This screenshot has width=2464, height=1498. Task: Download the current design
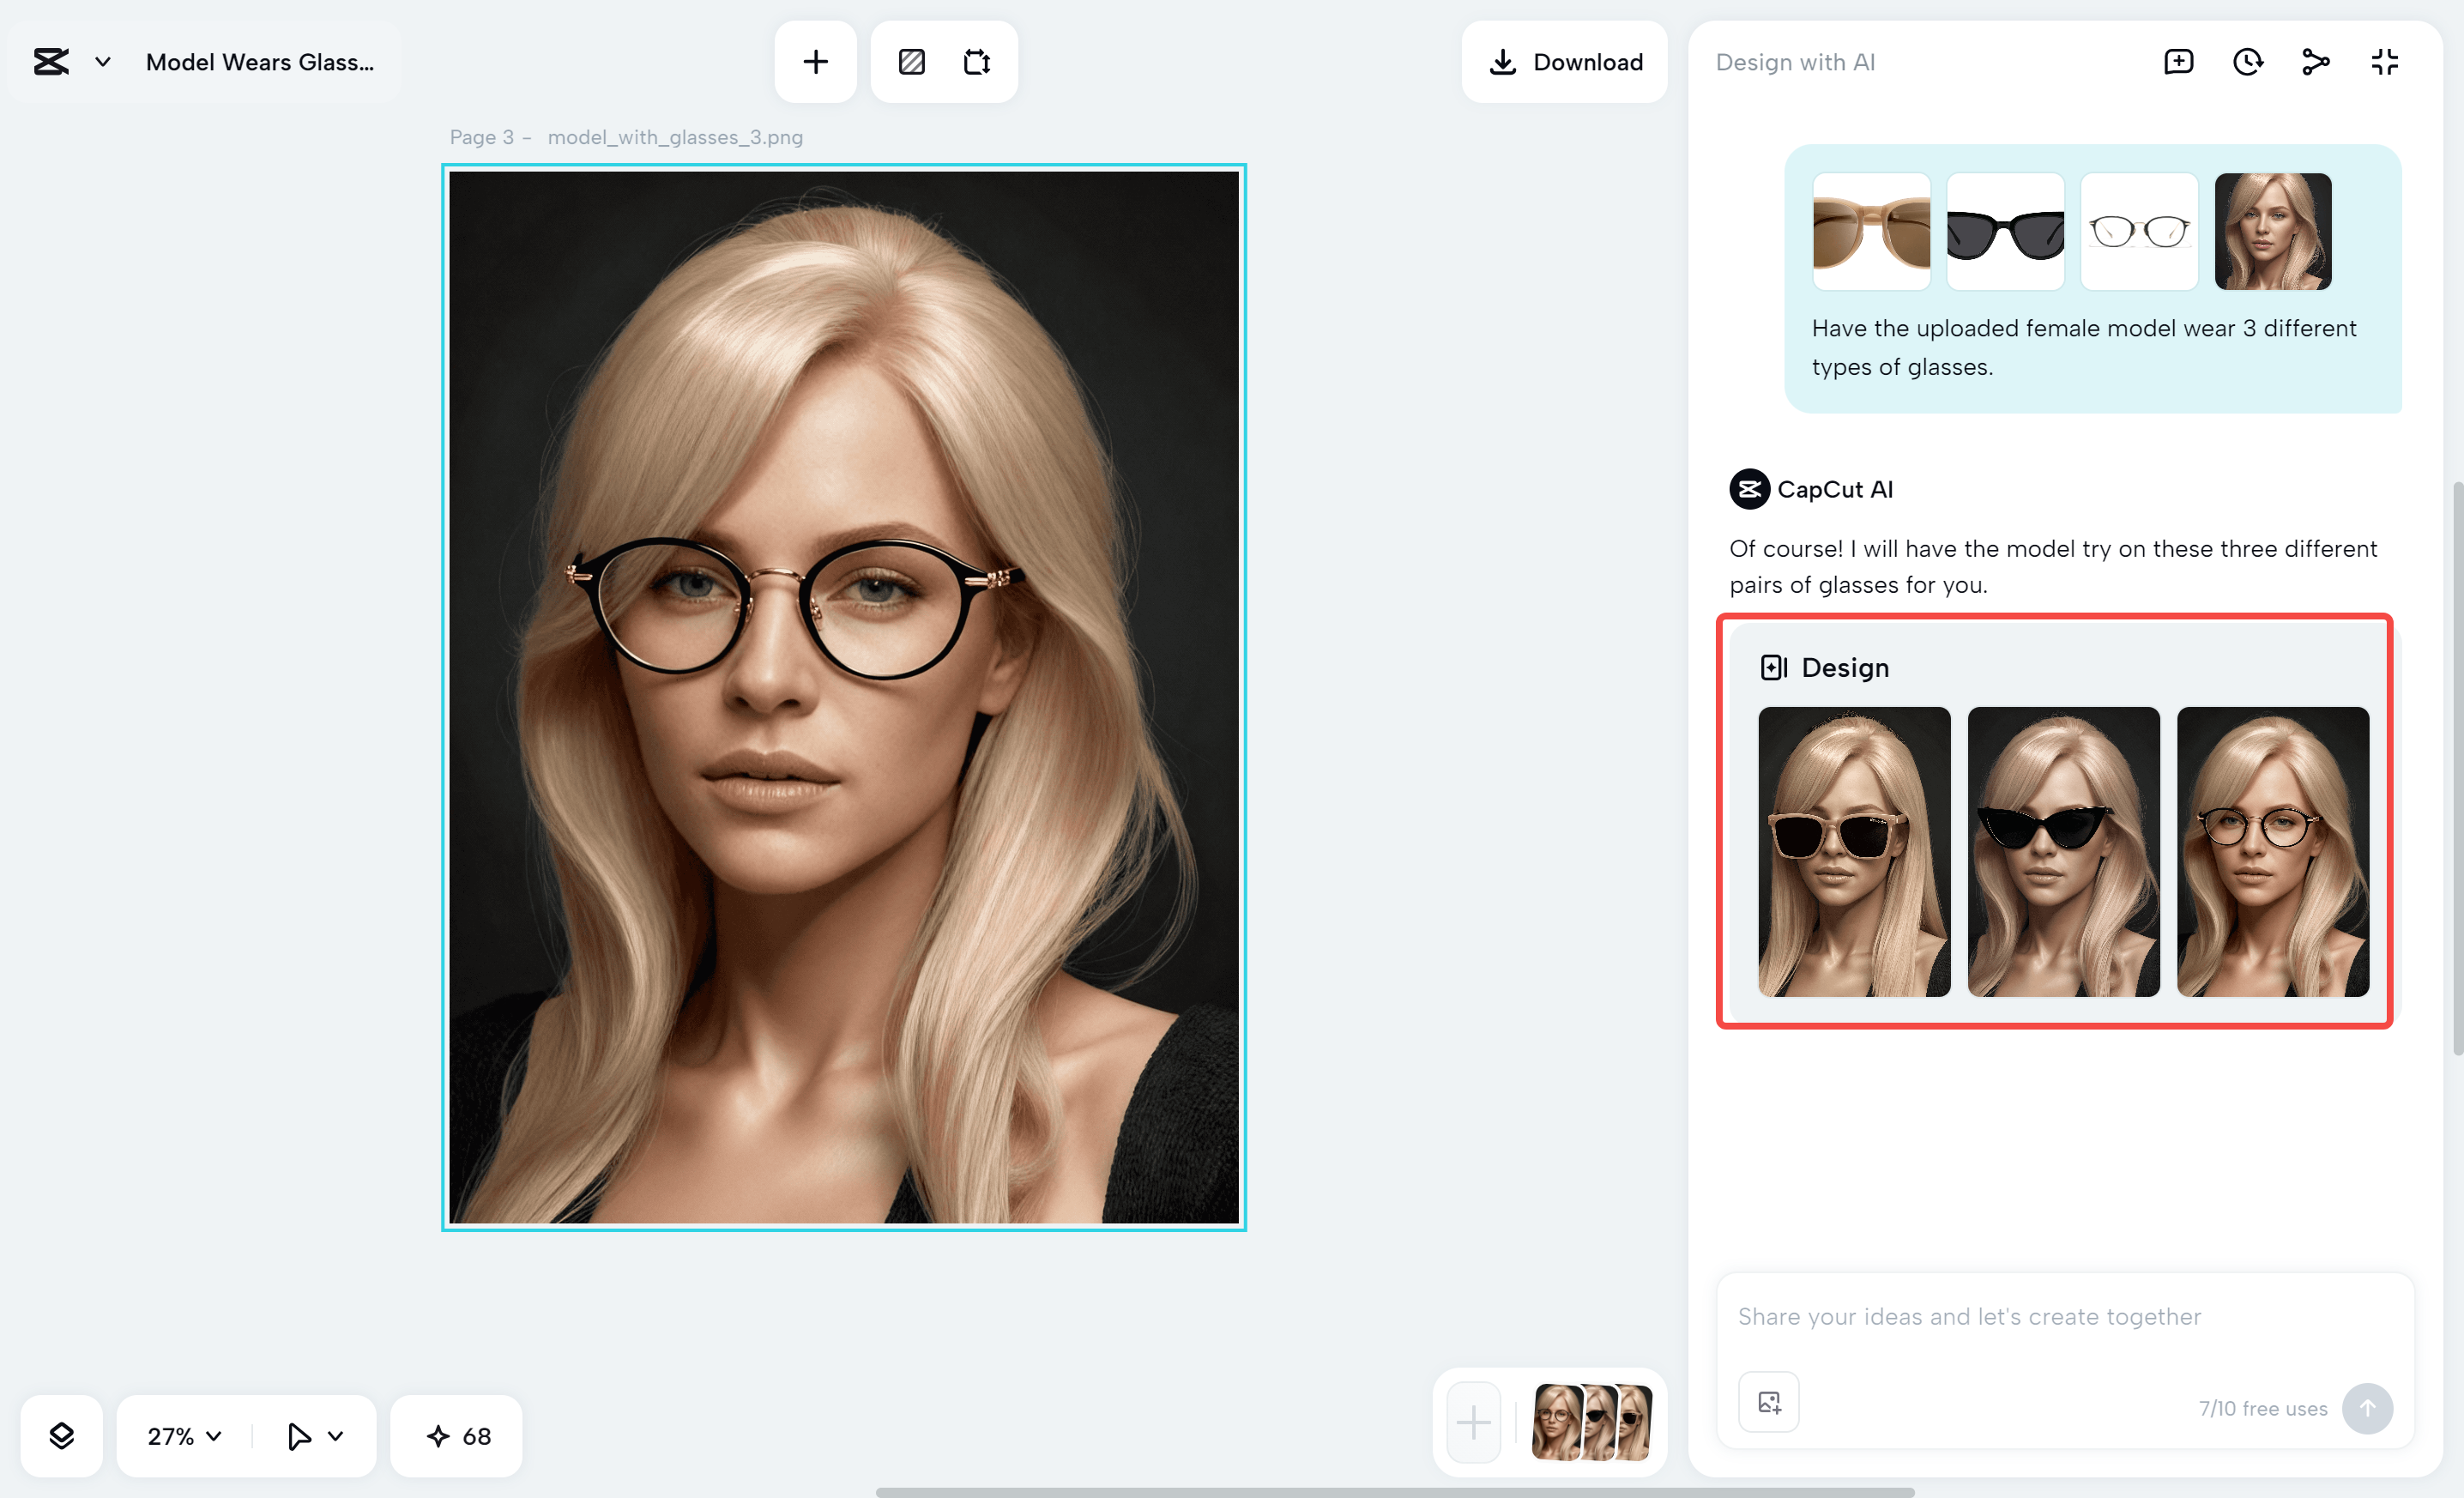(x=1563, y=61)
